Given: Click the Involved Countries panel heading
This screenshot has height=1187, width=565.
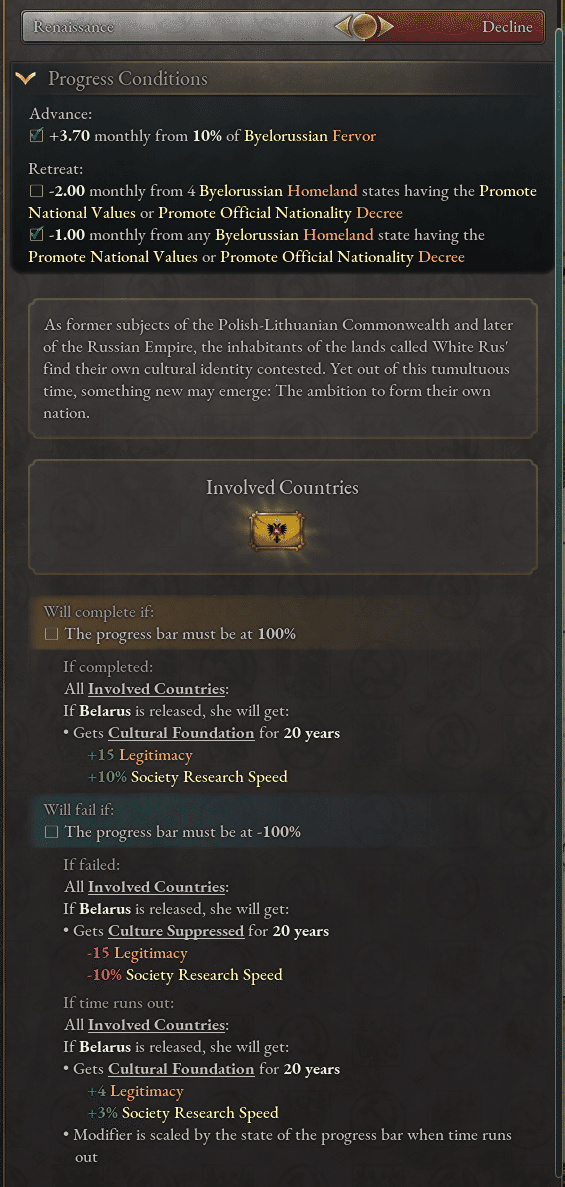Looking at the screenshot, I should pyautogui.click(x=282, y=488).
